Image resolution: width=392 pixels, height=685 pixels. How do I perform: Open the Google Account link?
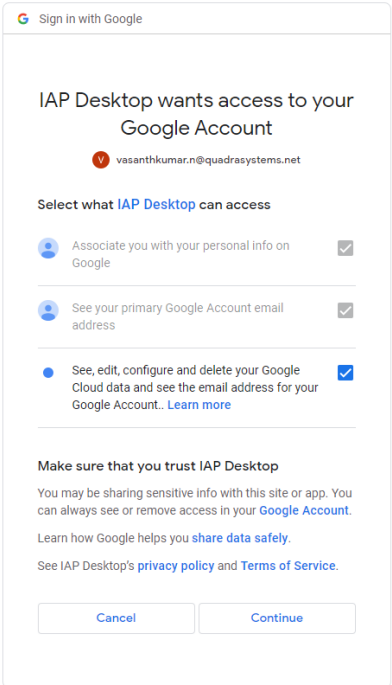[x=304, y=510]
